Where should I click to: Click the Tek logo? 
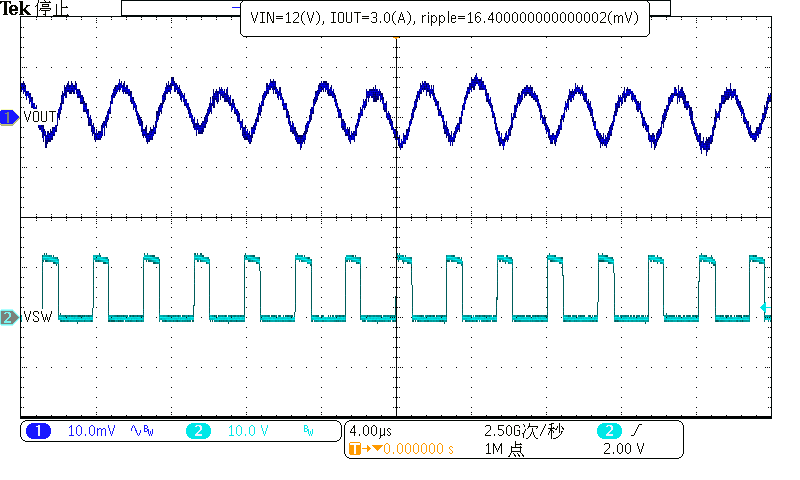point(16,10)
